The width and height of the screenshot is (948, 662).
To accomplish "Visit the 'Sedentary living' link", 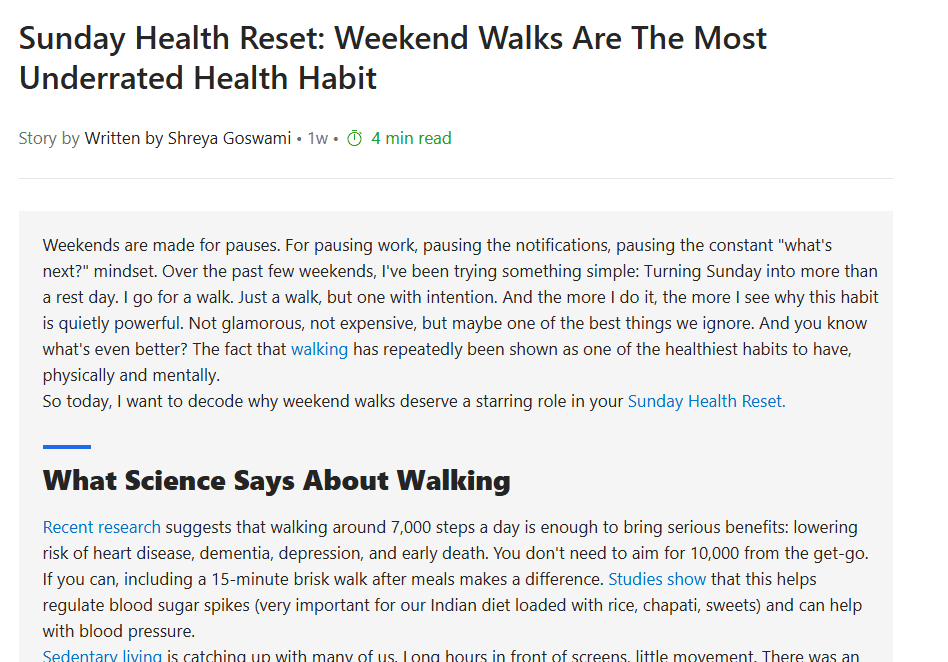I will 102,656.
